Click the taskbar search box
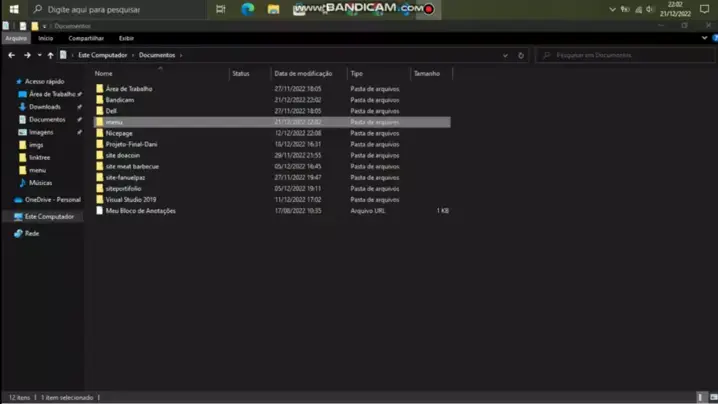Screen dimensions: 718x404 coord(117,9)
